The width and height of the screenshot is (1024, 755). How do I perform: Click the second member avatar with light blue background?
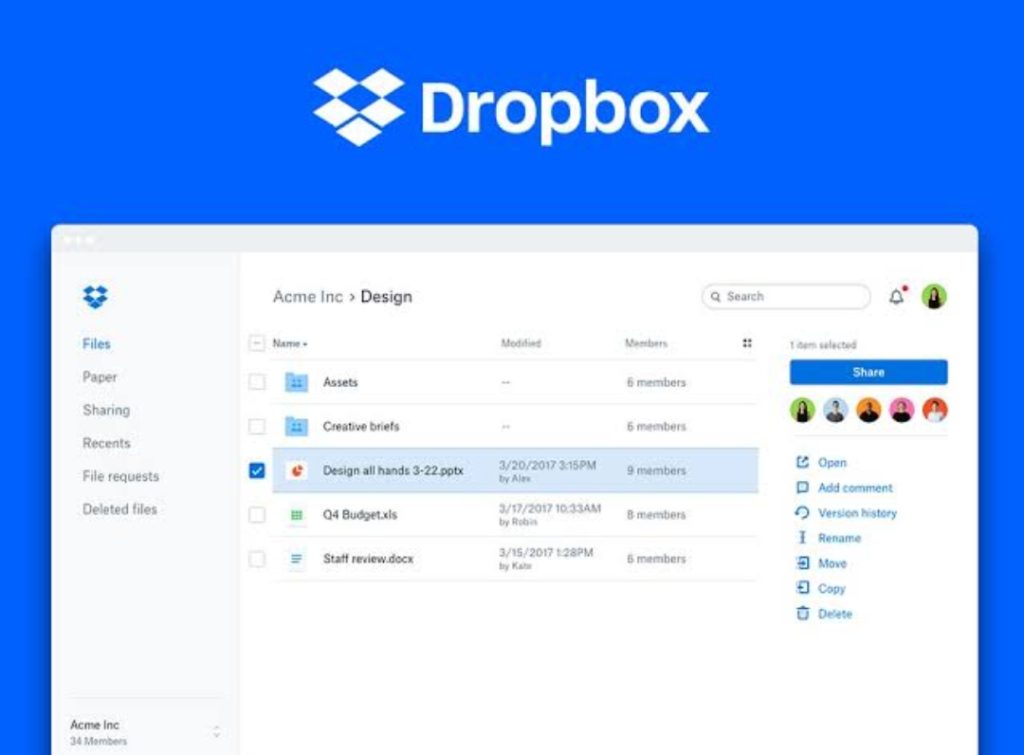point(835,410)
